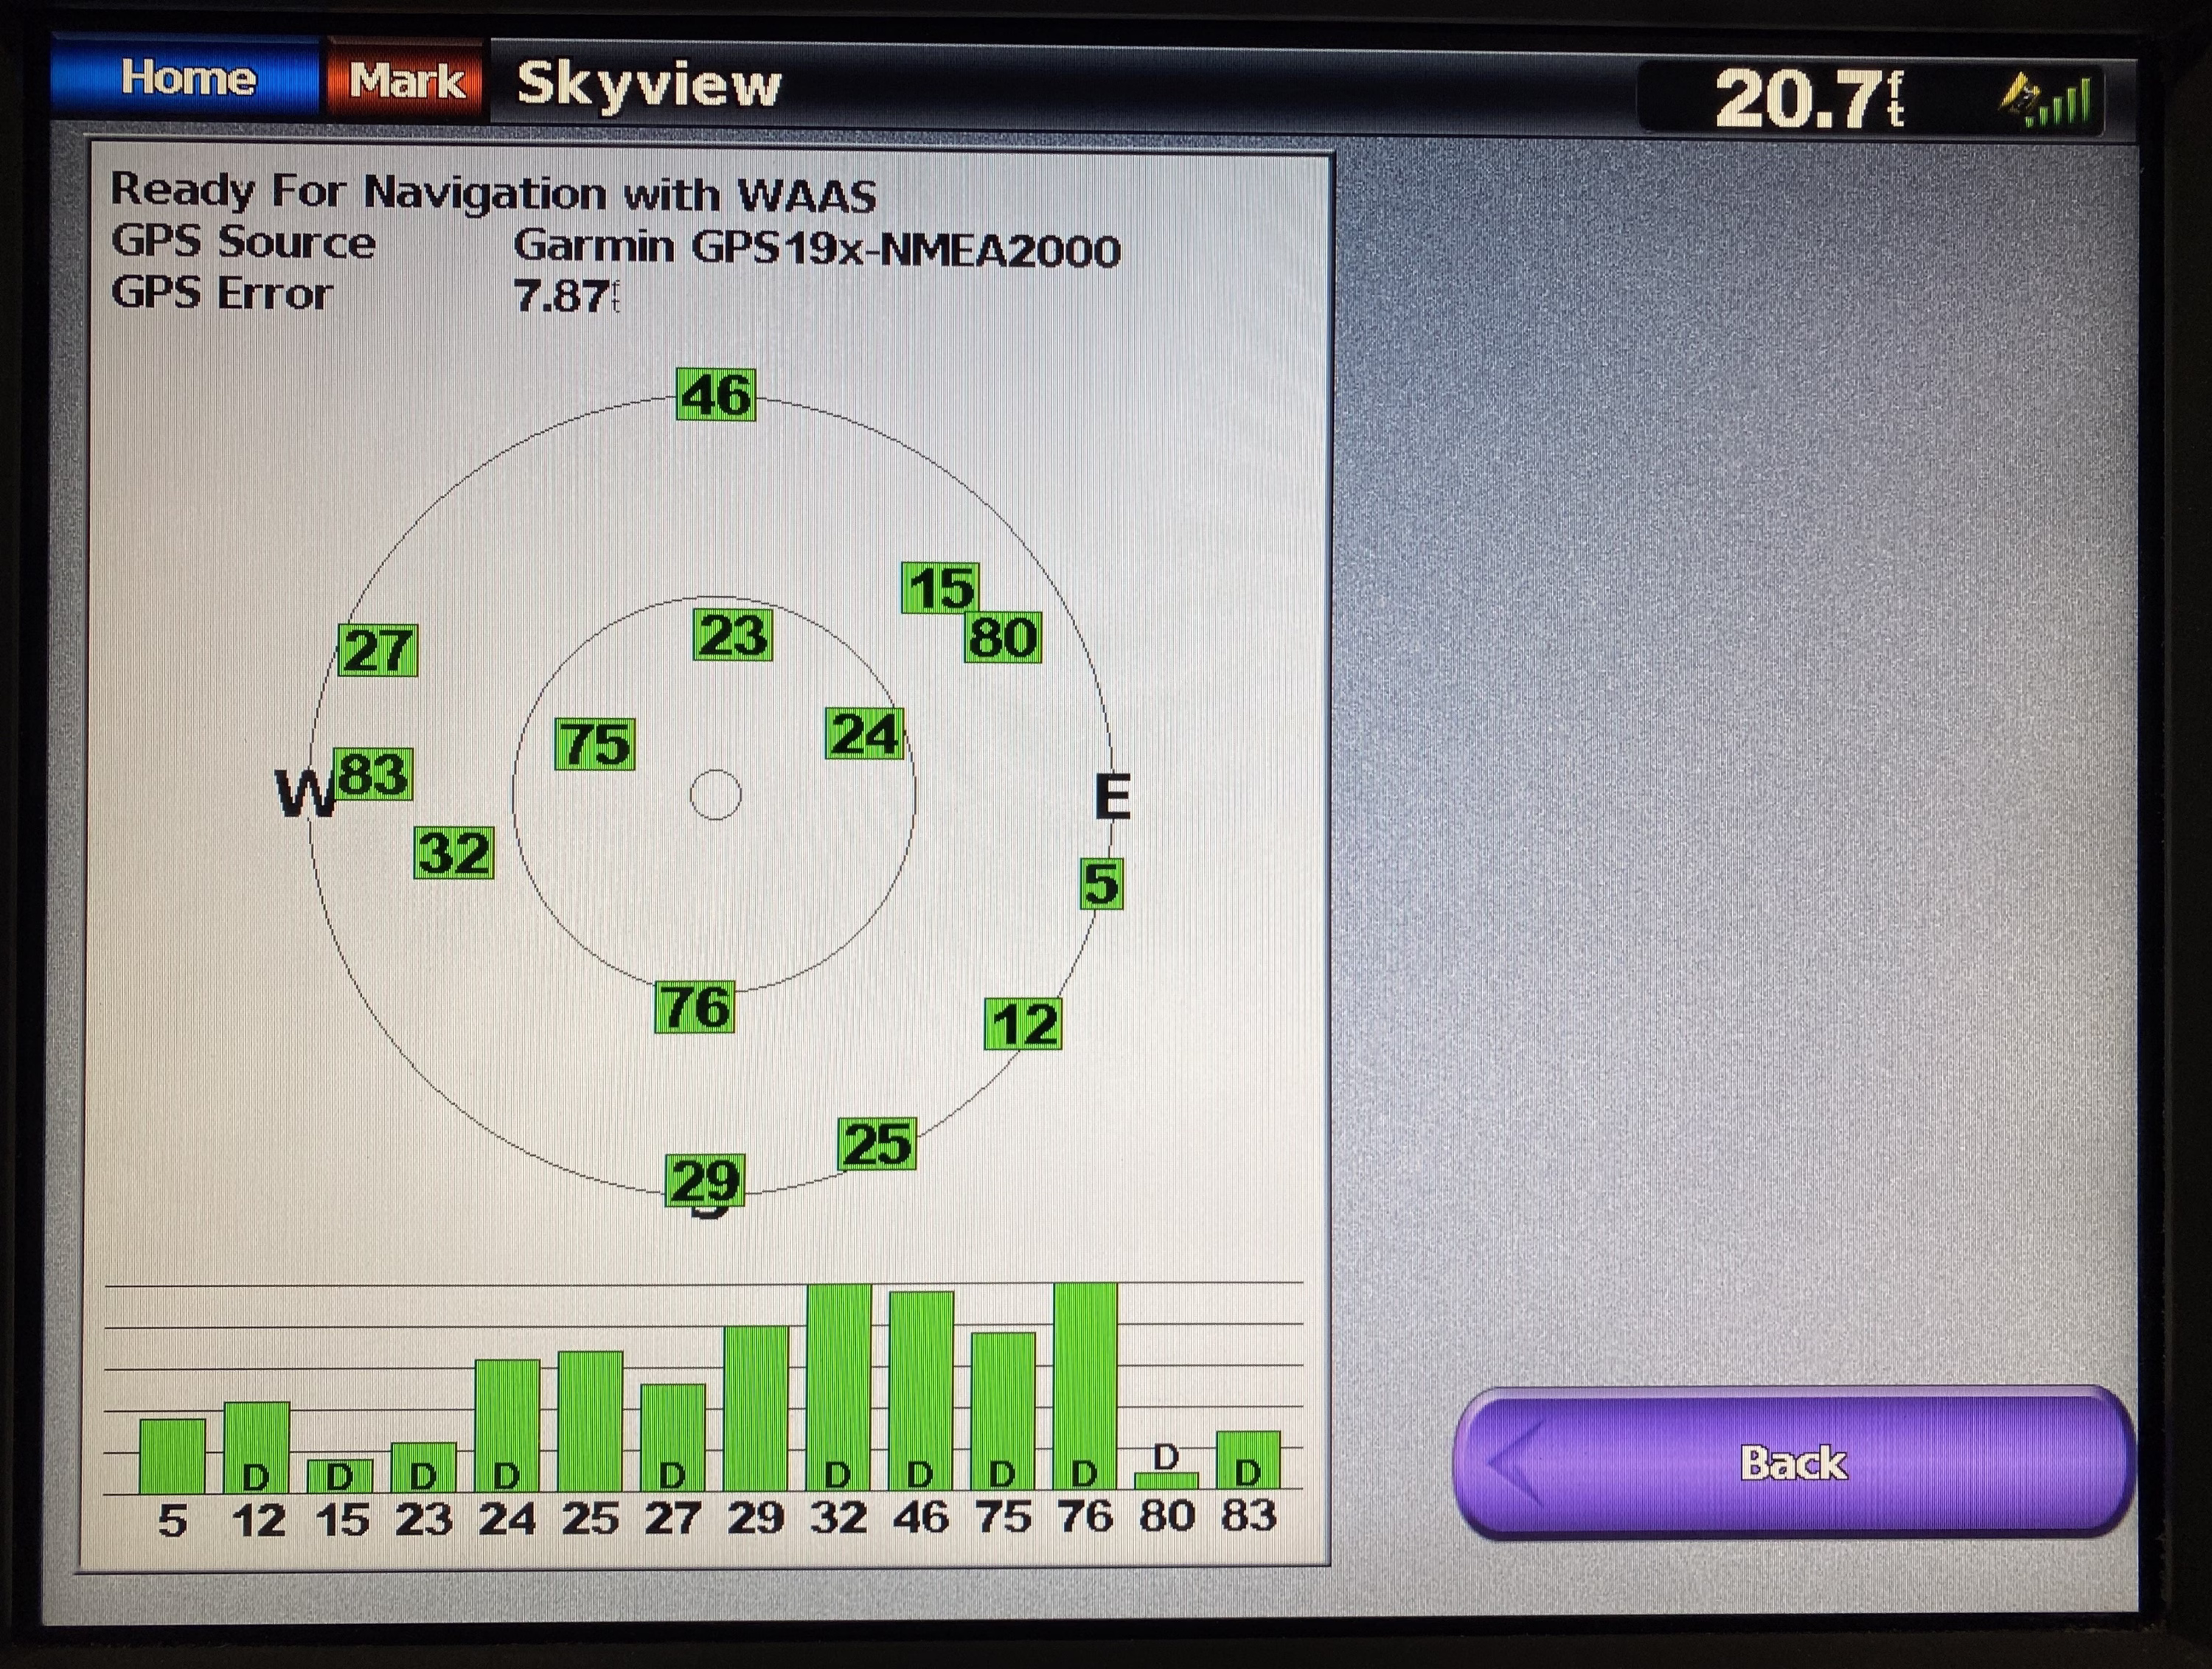Tap the 20.7 ft depth readout
The width and height of the screenshot is (2212, 1669).
(x=1810, y=100)
